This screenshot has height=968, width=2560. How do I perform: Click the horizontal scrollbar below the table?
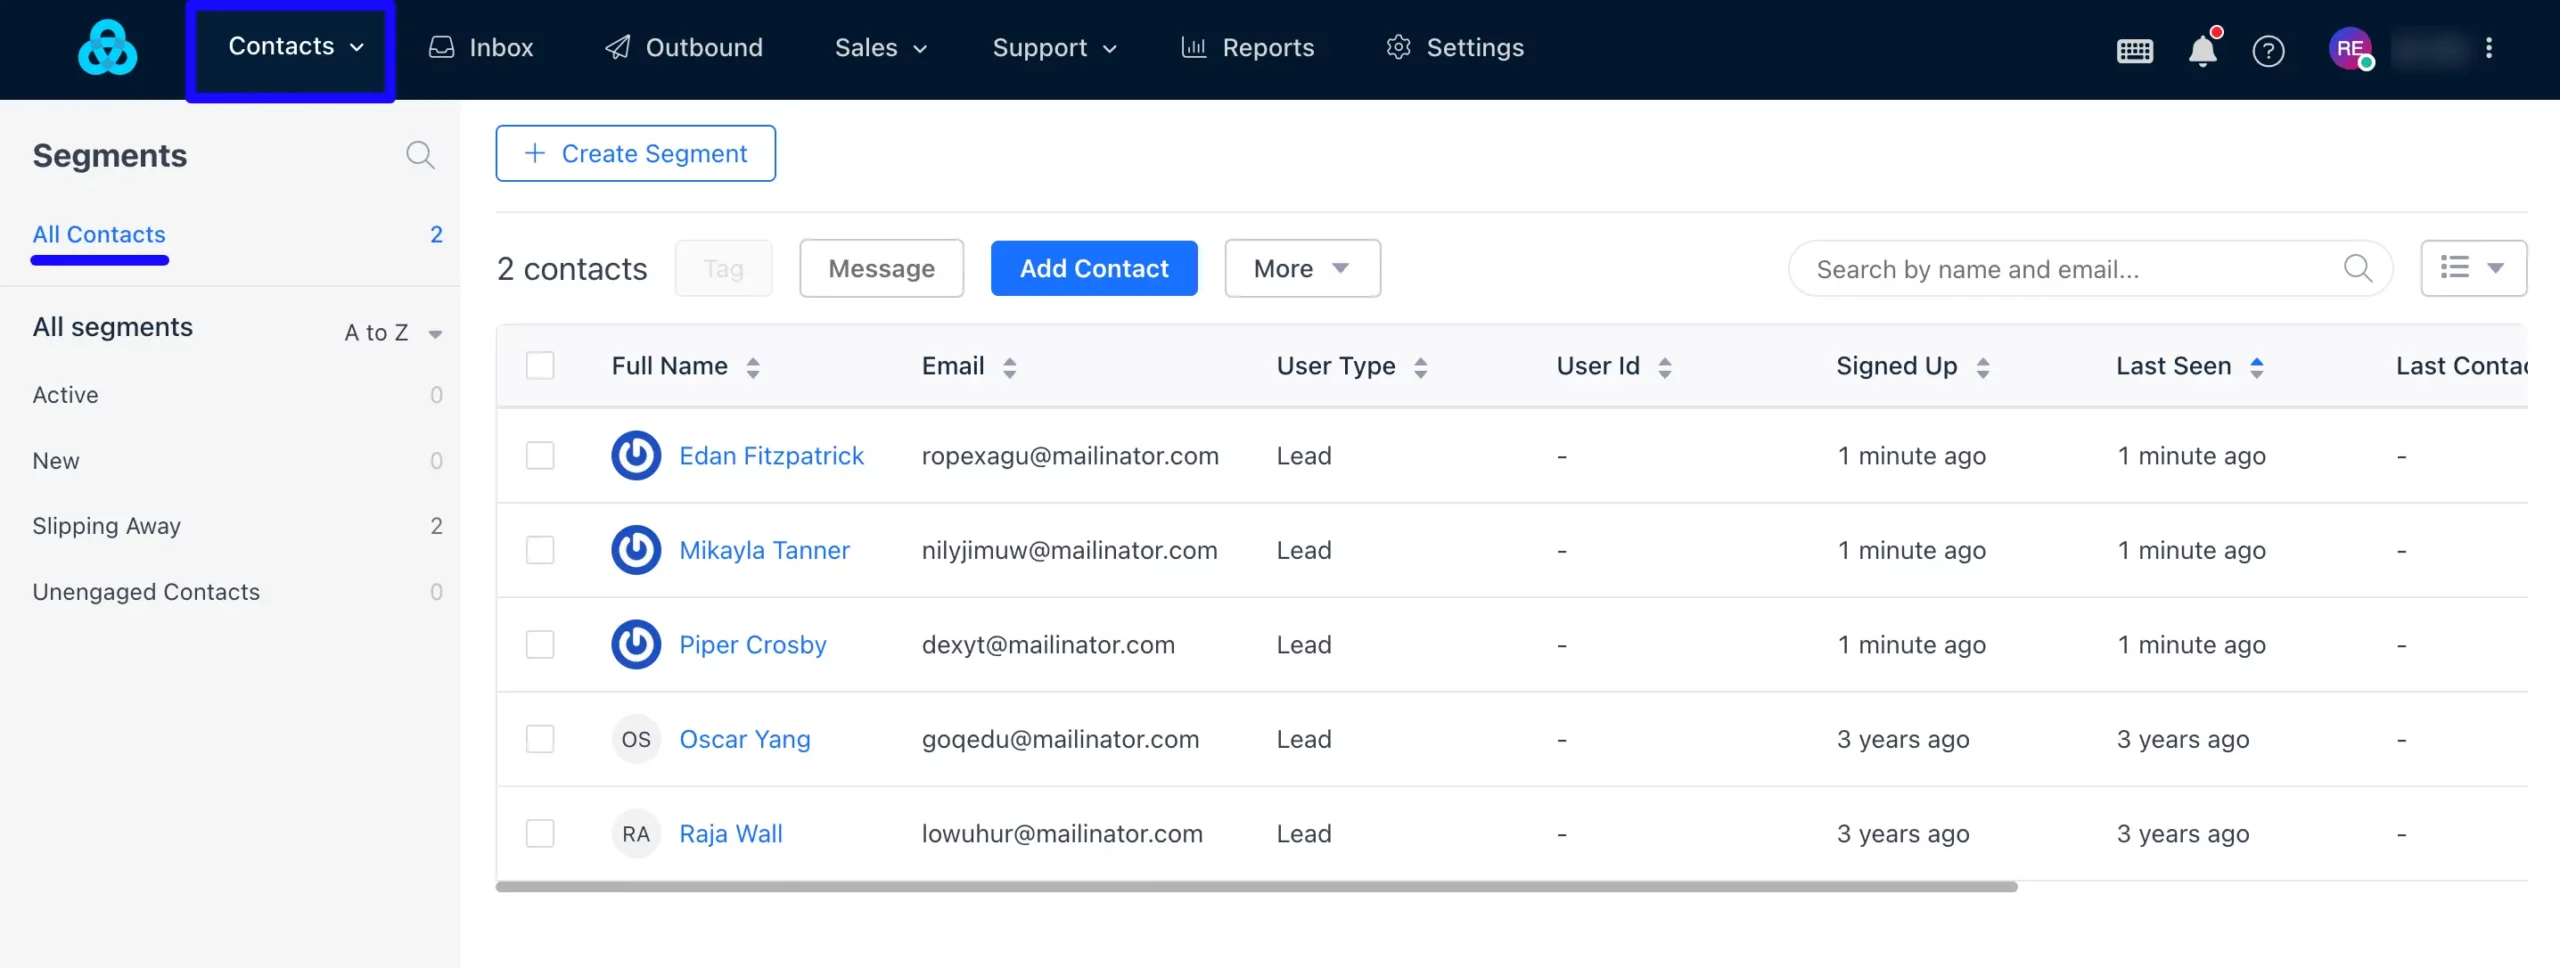1256,887
